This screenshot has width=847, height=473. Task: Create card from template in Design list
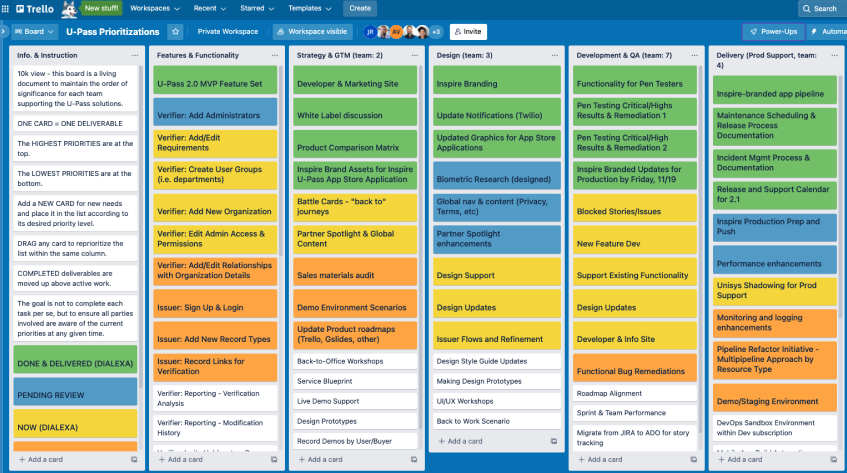554,441
